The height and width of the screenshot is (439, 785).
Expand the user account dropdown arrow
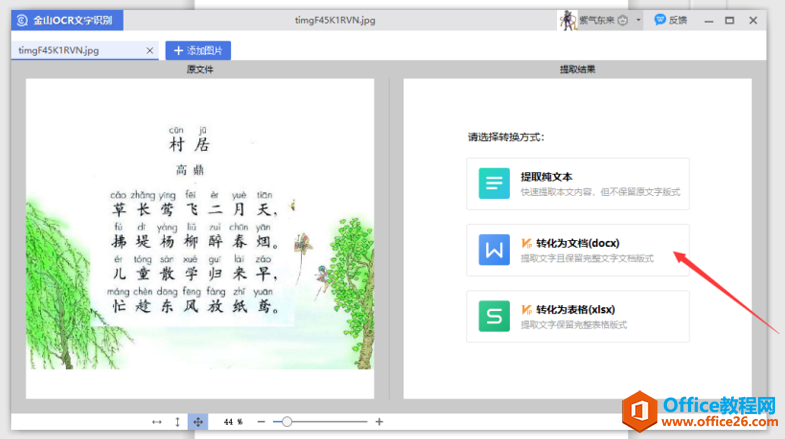pos(638,21)
